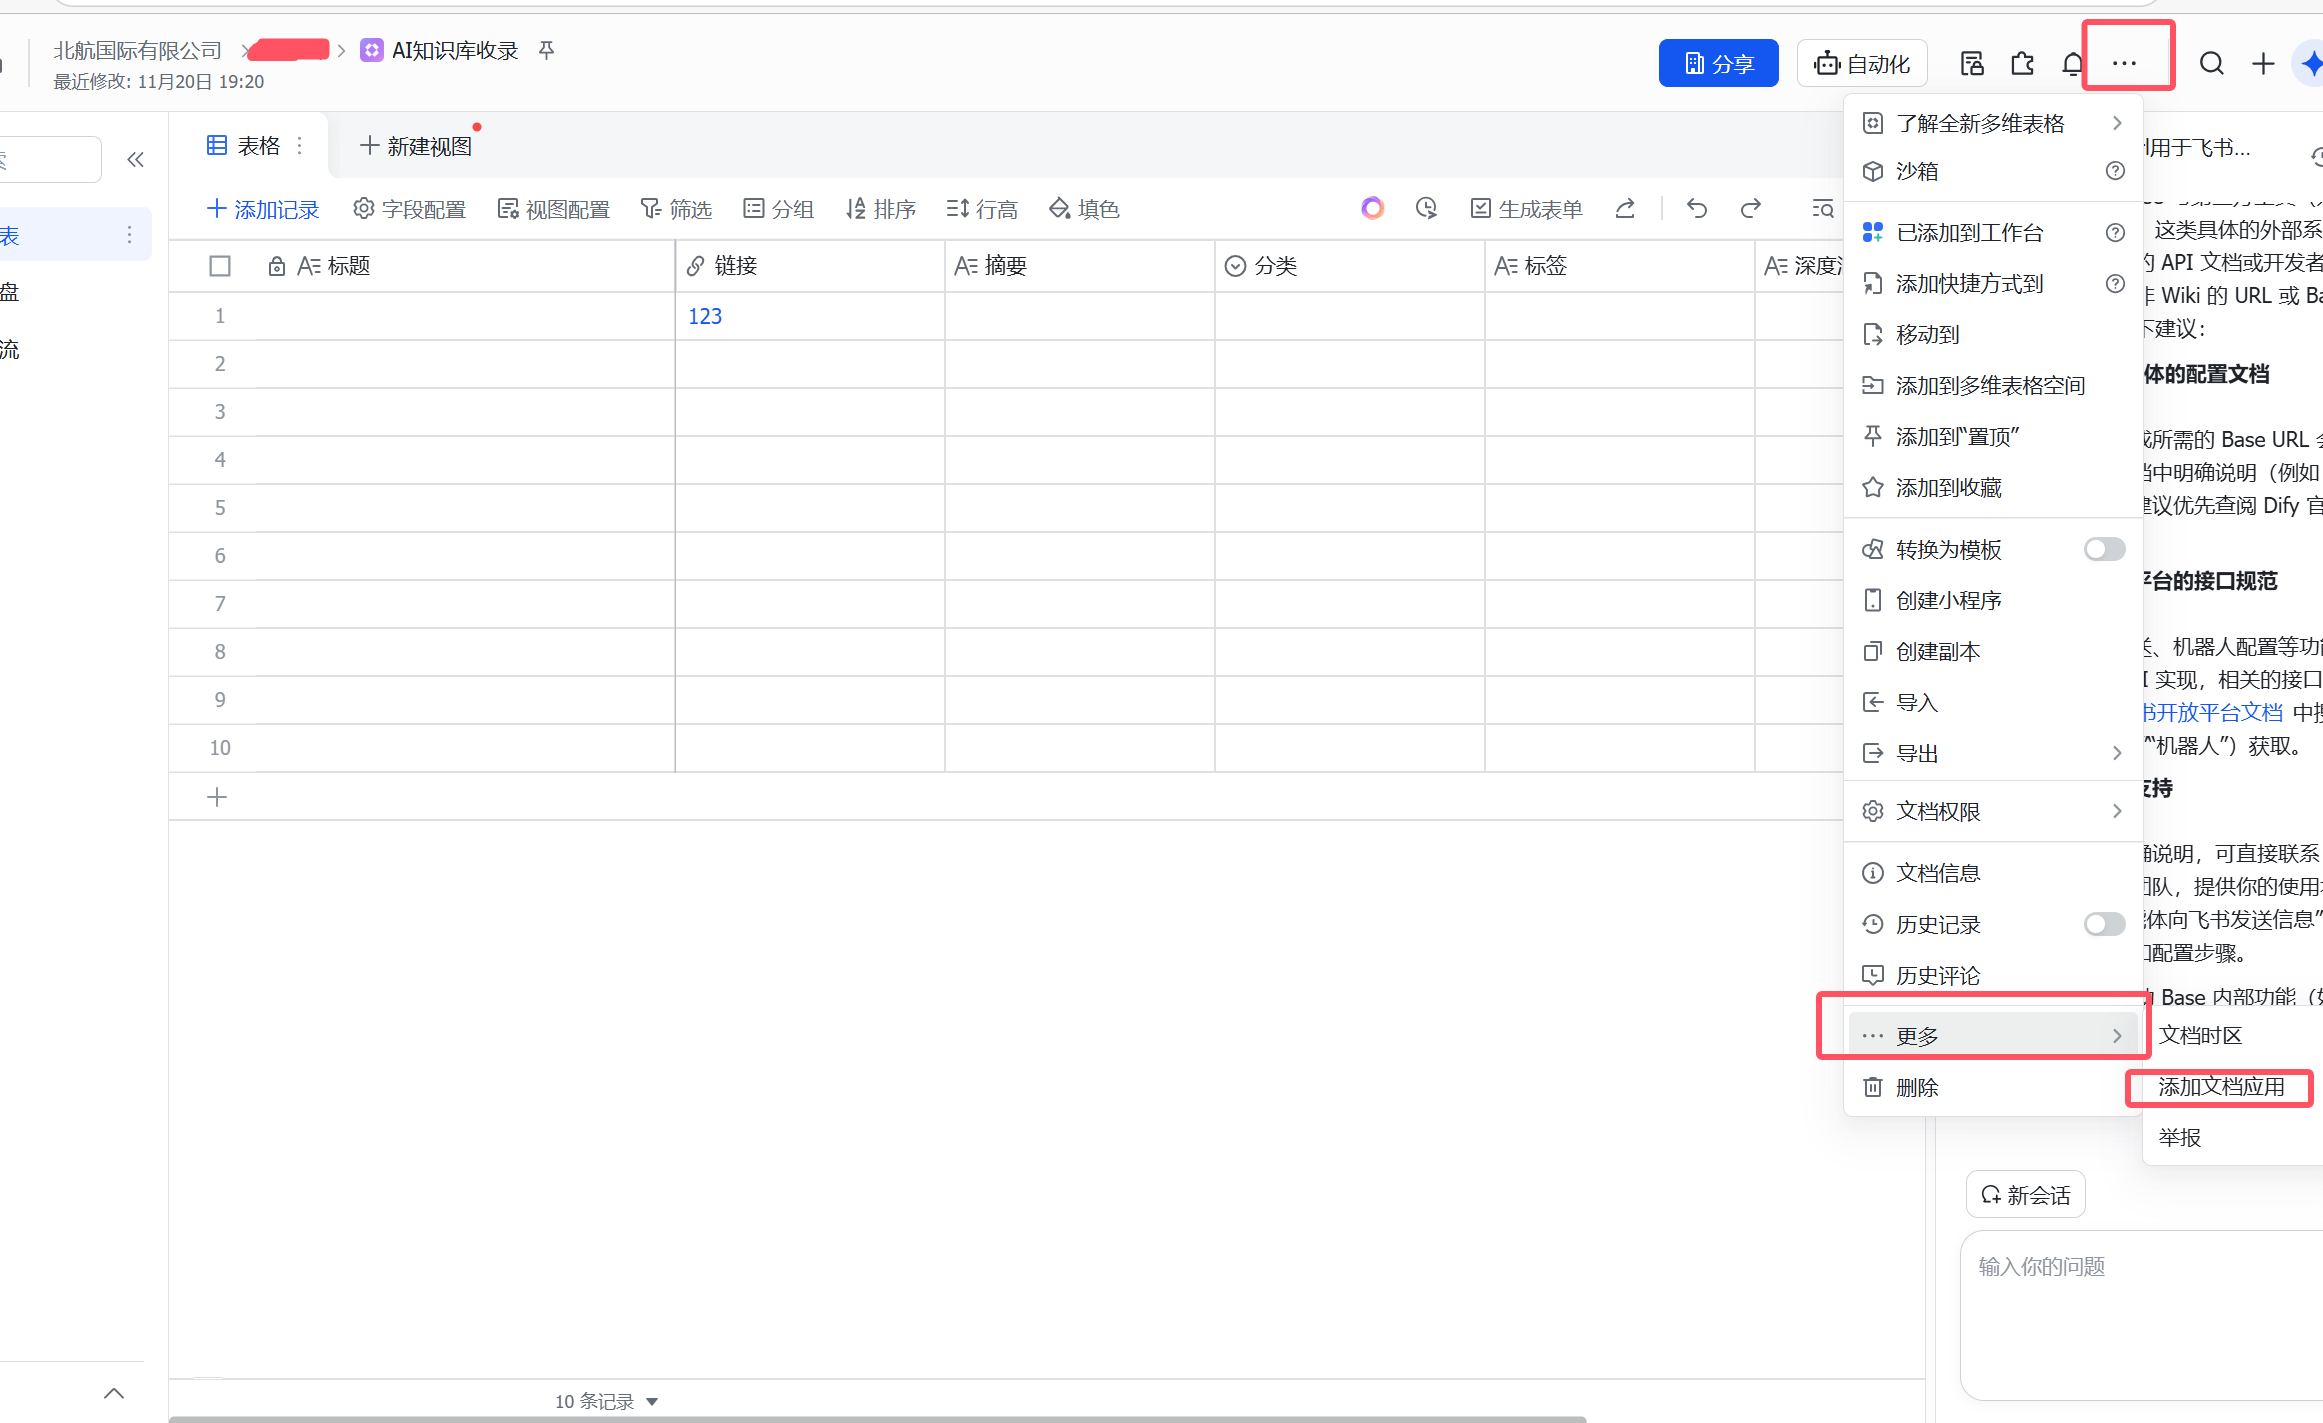Click the redo arrow icon
This screenshot has height=1423, width=2323.
pyautogui.click(x=1750, y=208)
